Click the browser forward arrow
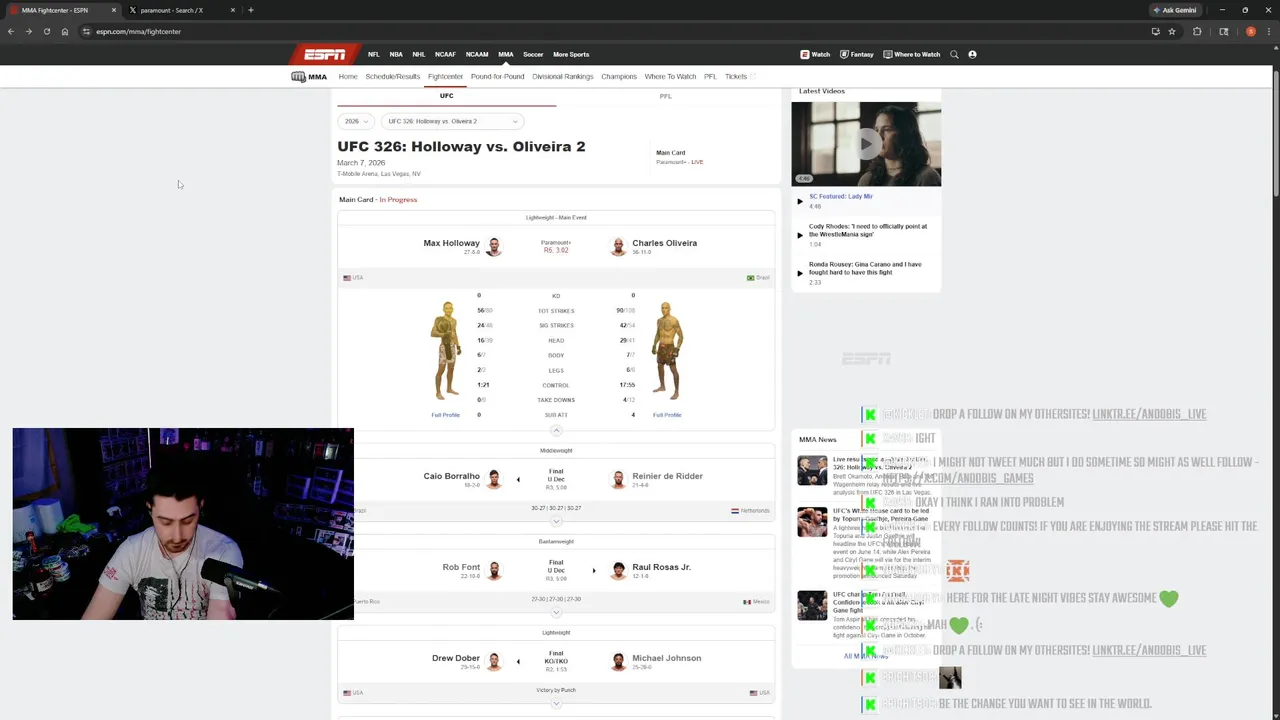The width and height of the screenshot is (1280, 720). click(29, 31)
